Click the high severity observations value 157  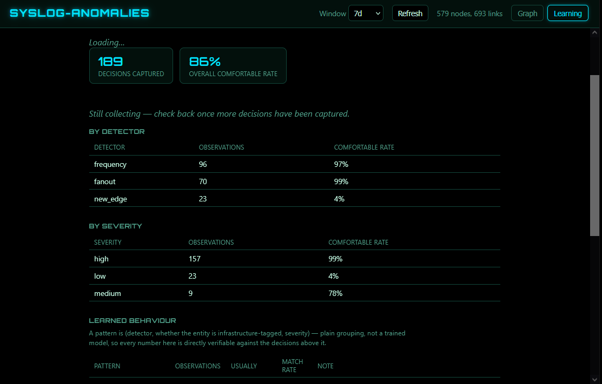coord(194,259)
